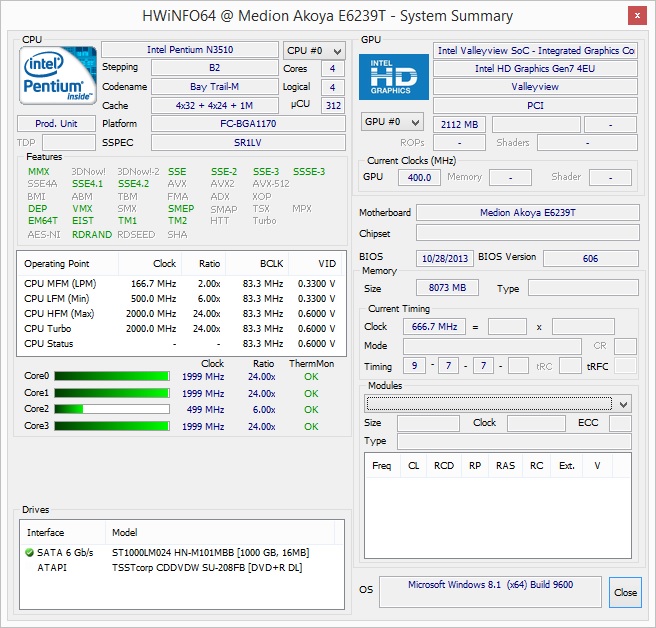656x628 pixels.
Task: Click the Core0 ThermMon OK status
Action: [x=311, y=377]
